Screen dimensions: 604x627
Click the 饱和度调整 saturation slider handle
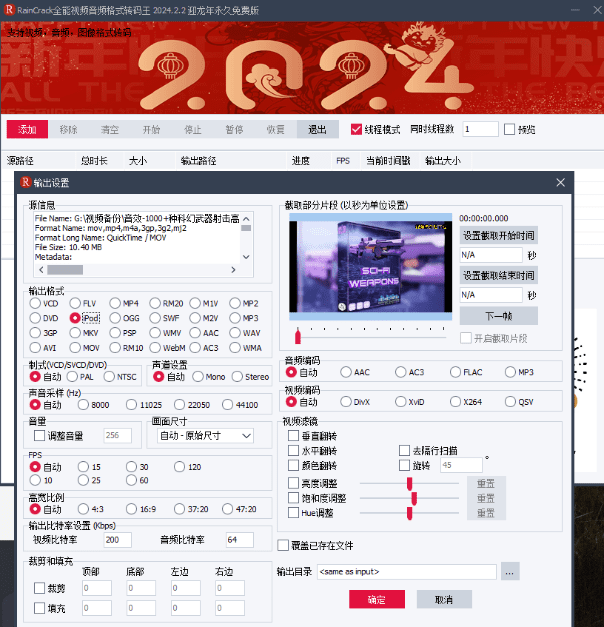pyautogui.click(x=414, y=498)
